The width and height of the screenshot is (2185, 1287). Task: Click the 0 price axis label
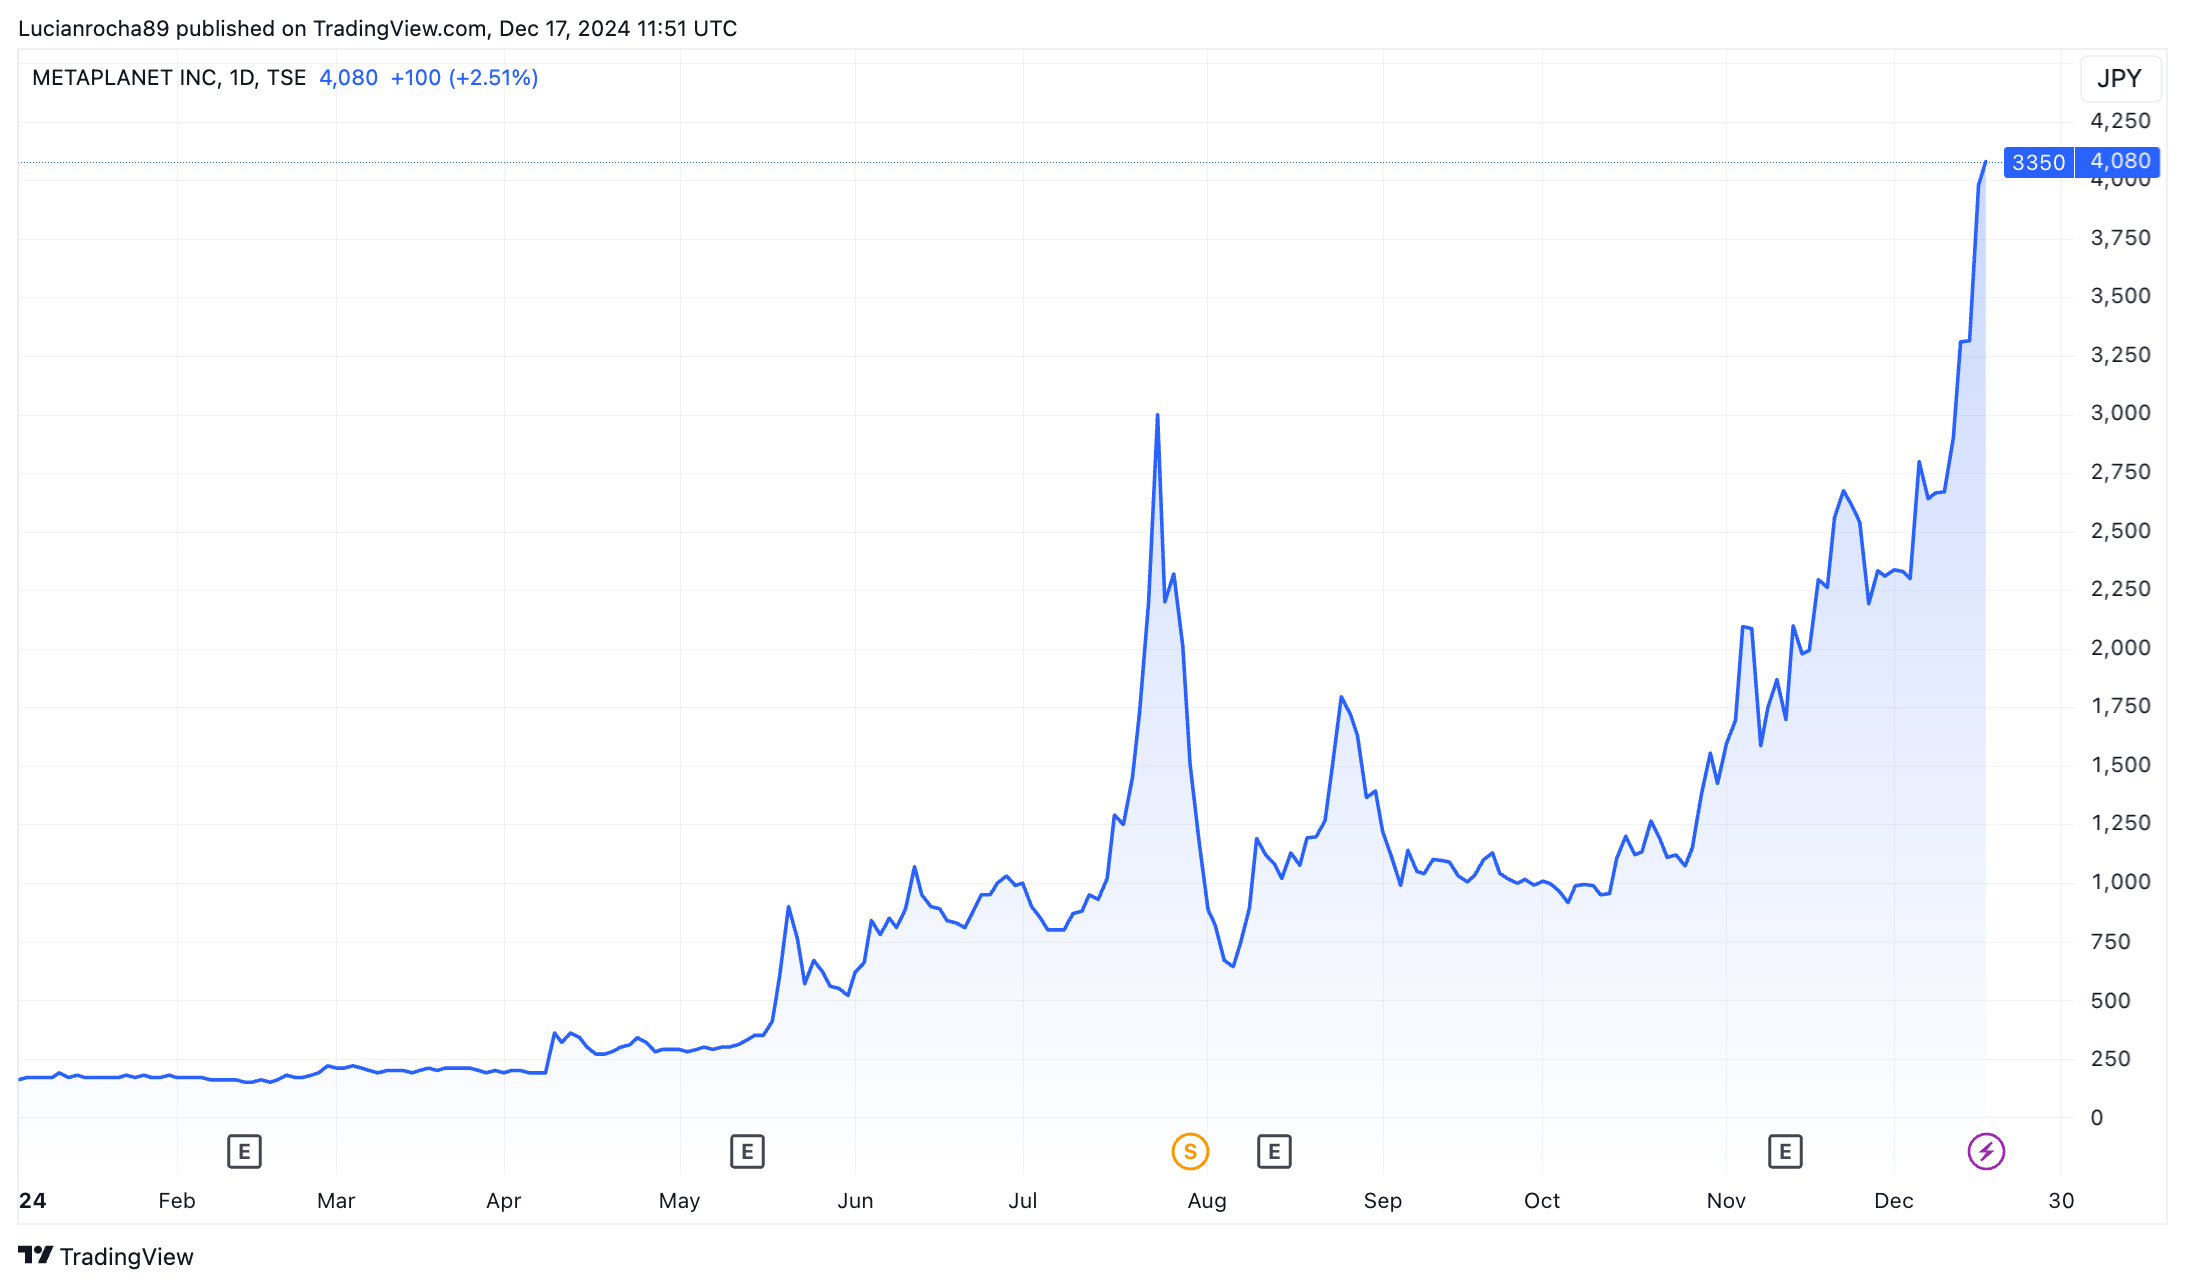(2097, 1117)
